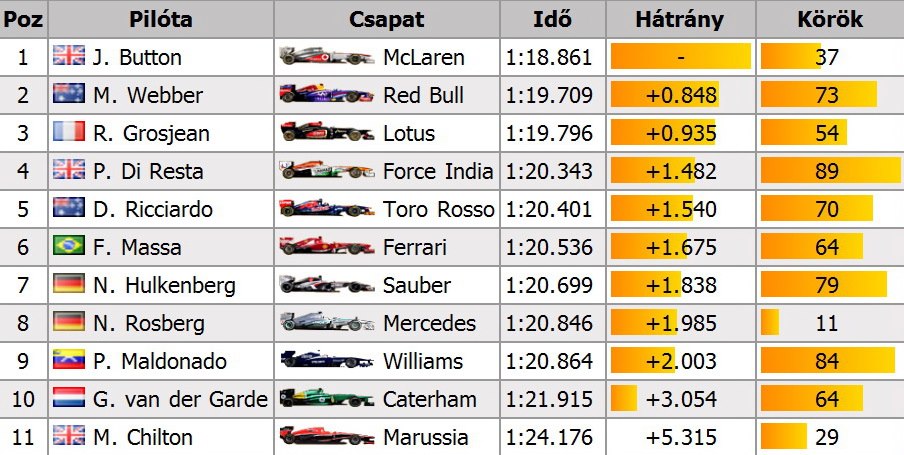This screenshot has width=904, height=455.
Task: Click the Force India team name
Action: tap(438, 171)
